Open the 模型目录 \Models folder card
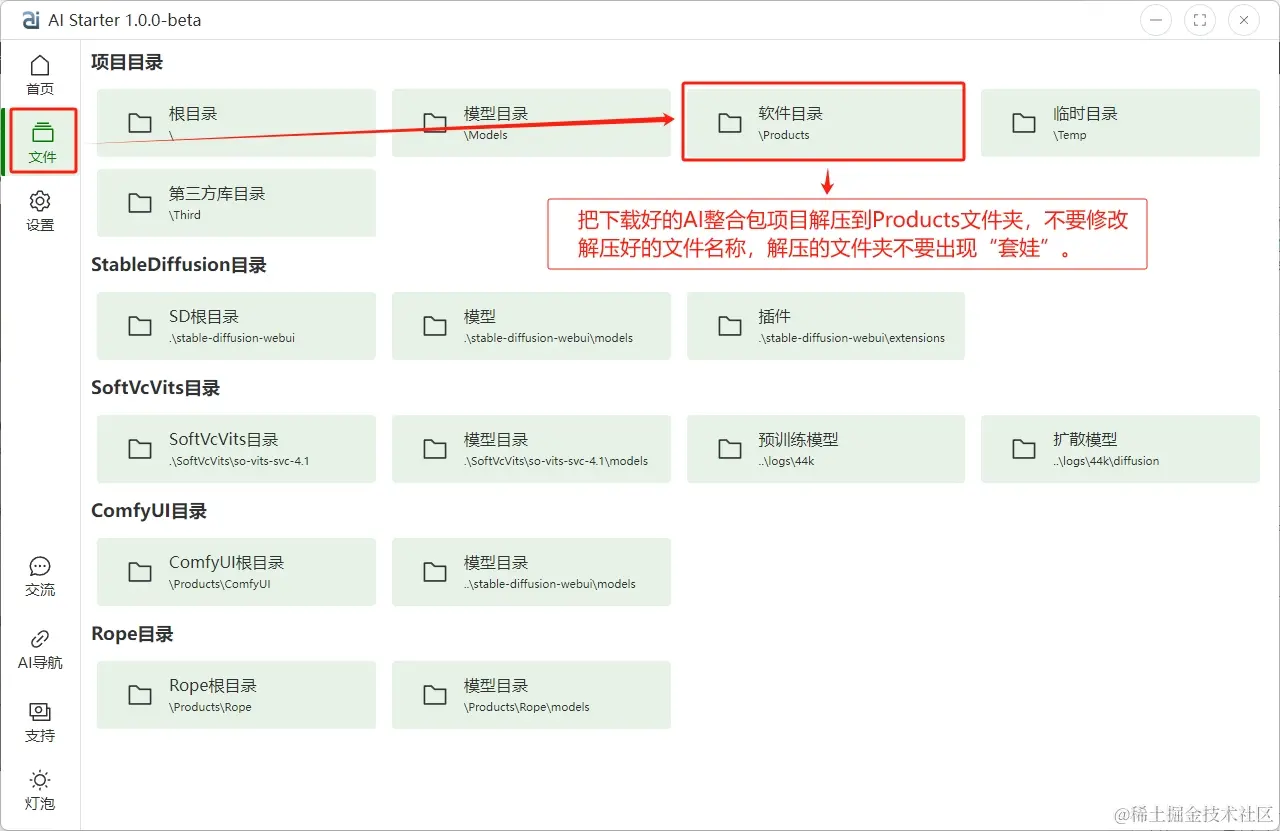The image size is (1280, 831). [x=530, y=122]
